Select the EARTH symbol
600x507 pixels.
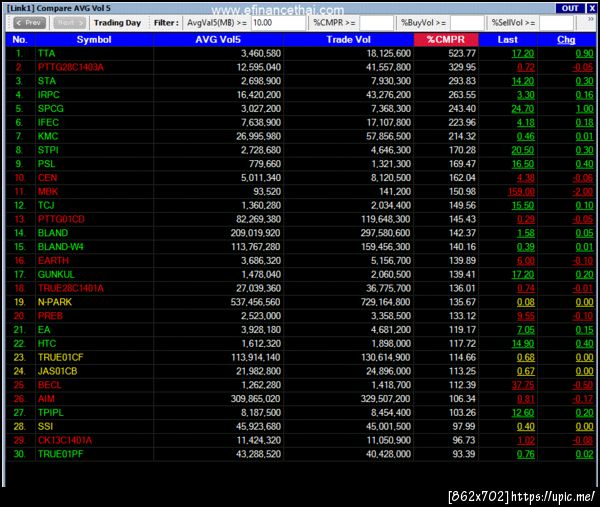pyautogui.click(x=53, y=261)
